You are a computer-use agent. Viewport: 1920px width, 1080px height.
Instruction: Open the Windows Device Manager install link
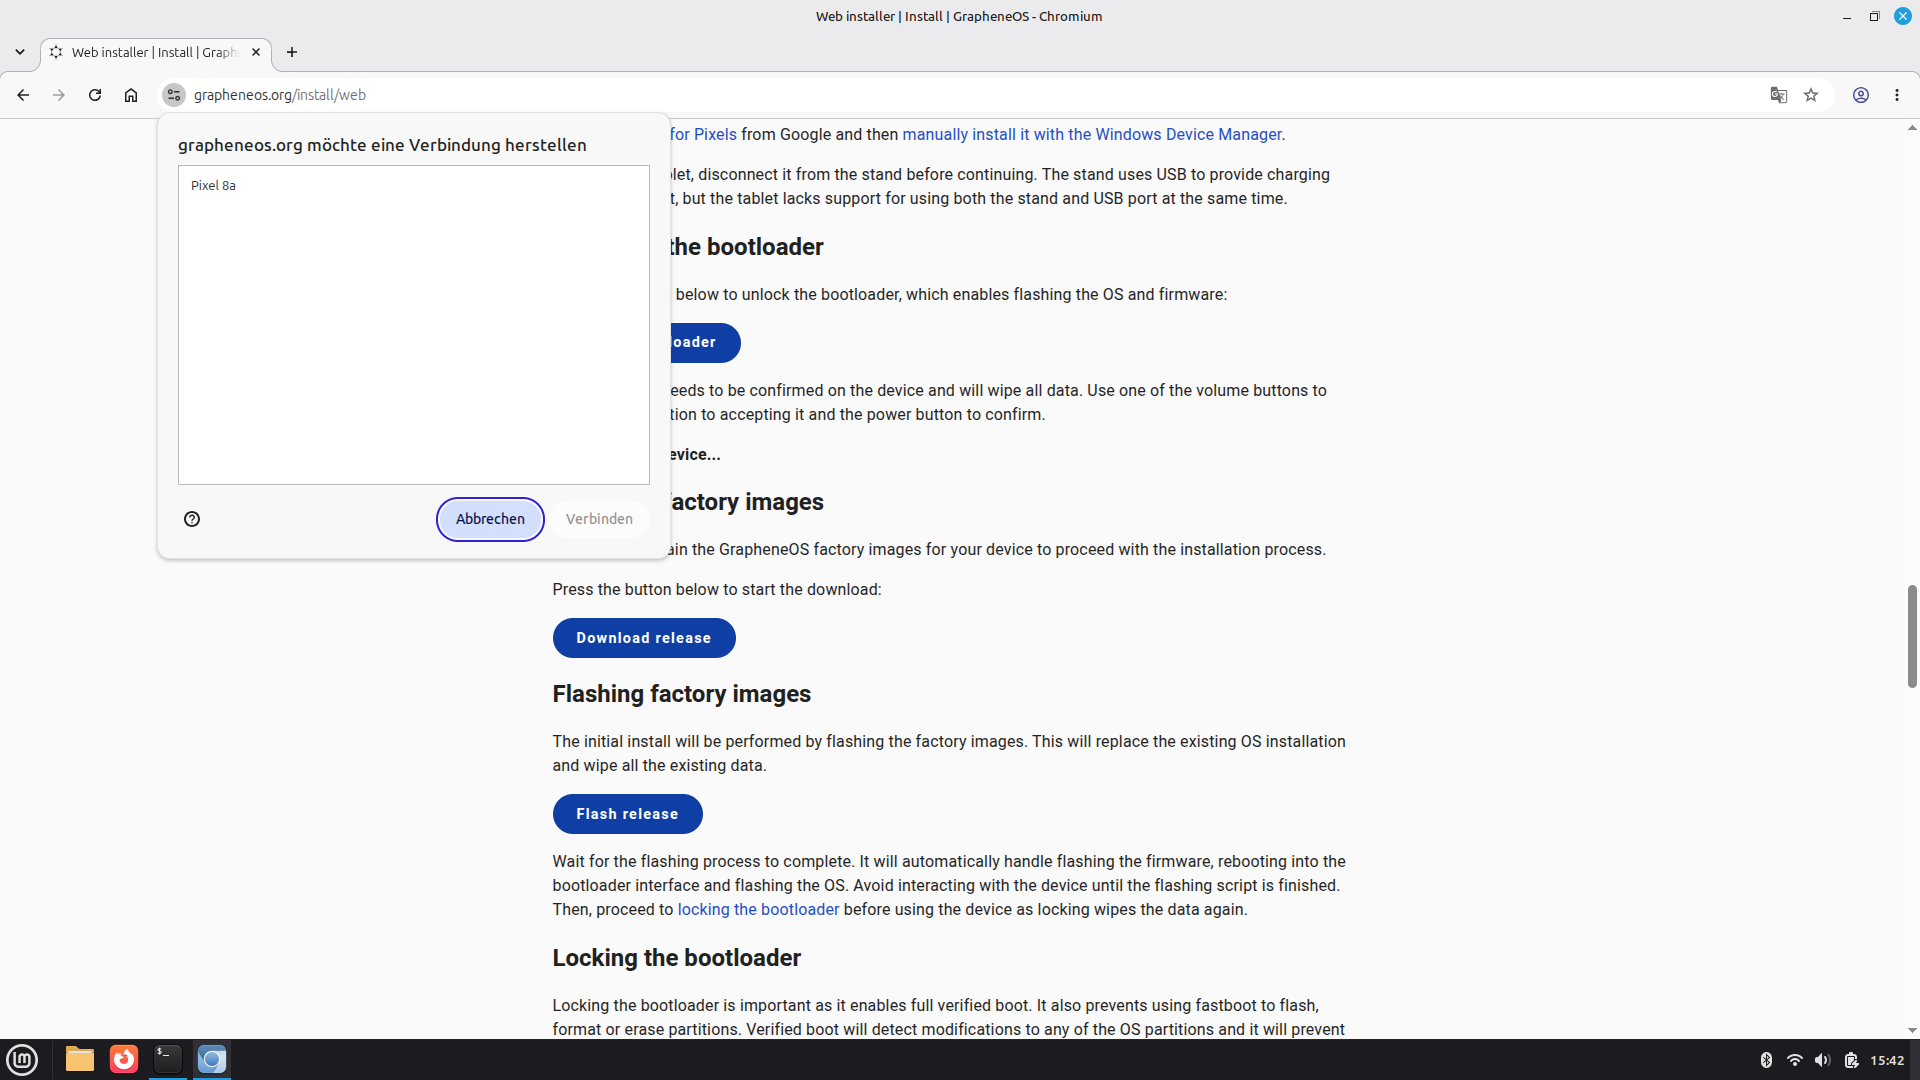(1092, 135)
